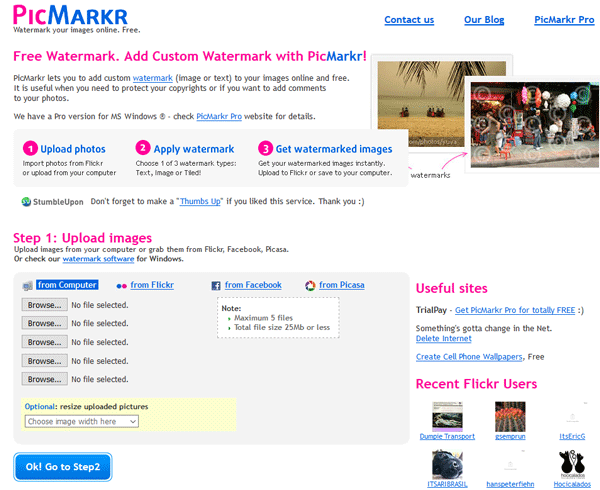600x490 pixels.
Task: Click the Maximum 5 files note
Action: [x=263, y=318]
